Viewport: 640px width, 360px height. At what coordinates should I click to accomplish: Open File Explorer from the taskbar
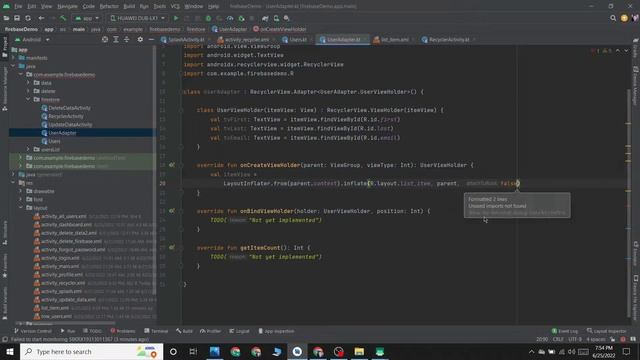(x=359, y=352)
